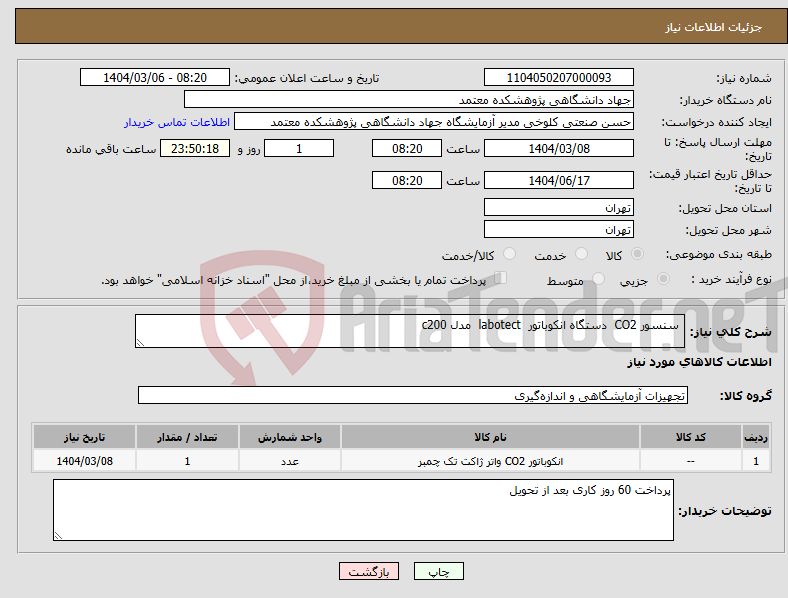The image size is (788, 598).
Task: Click the جزئیات اطلاعات نیاز header title
Action: pos(714,27)
